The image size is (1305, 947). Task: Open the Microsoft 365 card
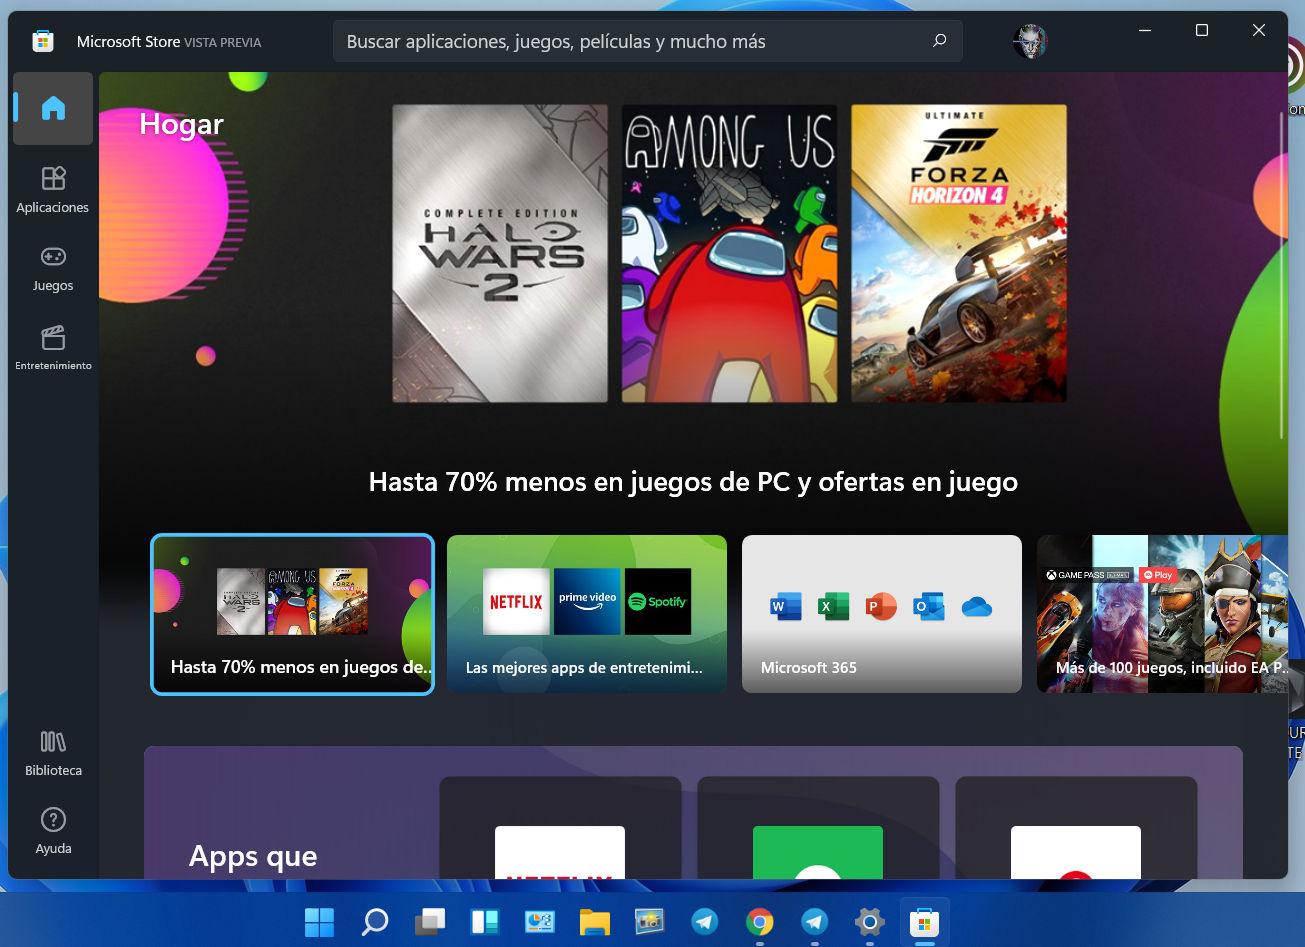point(882,614)
